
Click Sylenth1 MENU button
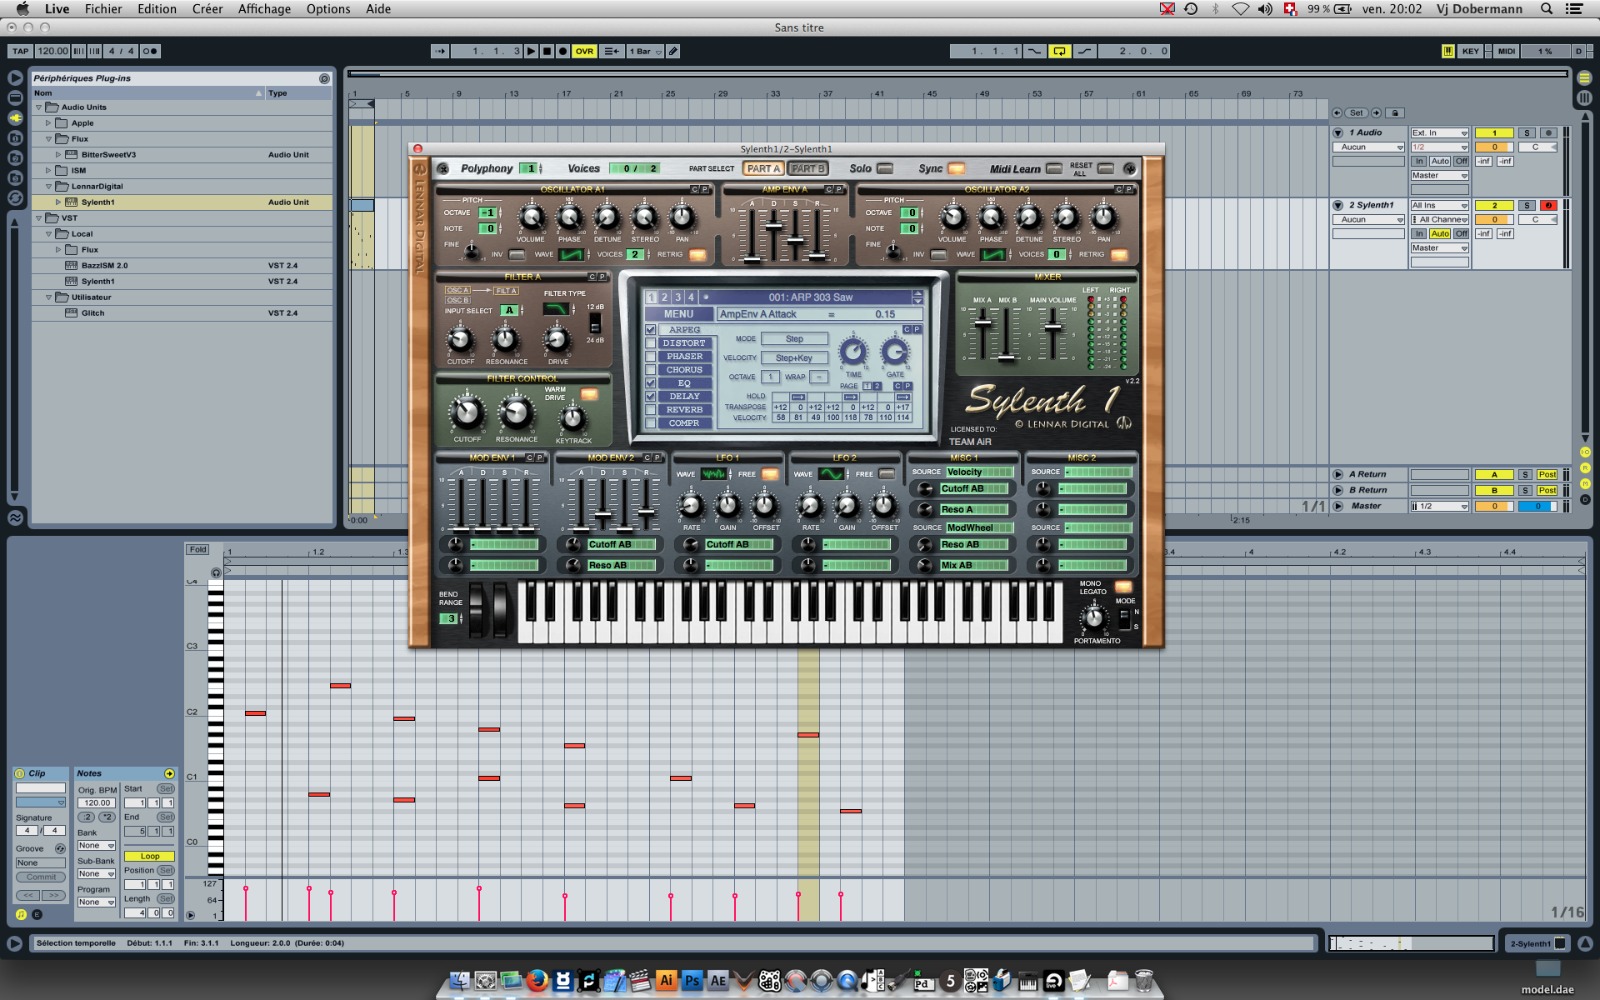[679, 314]
